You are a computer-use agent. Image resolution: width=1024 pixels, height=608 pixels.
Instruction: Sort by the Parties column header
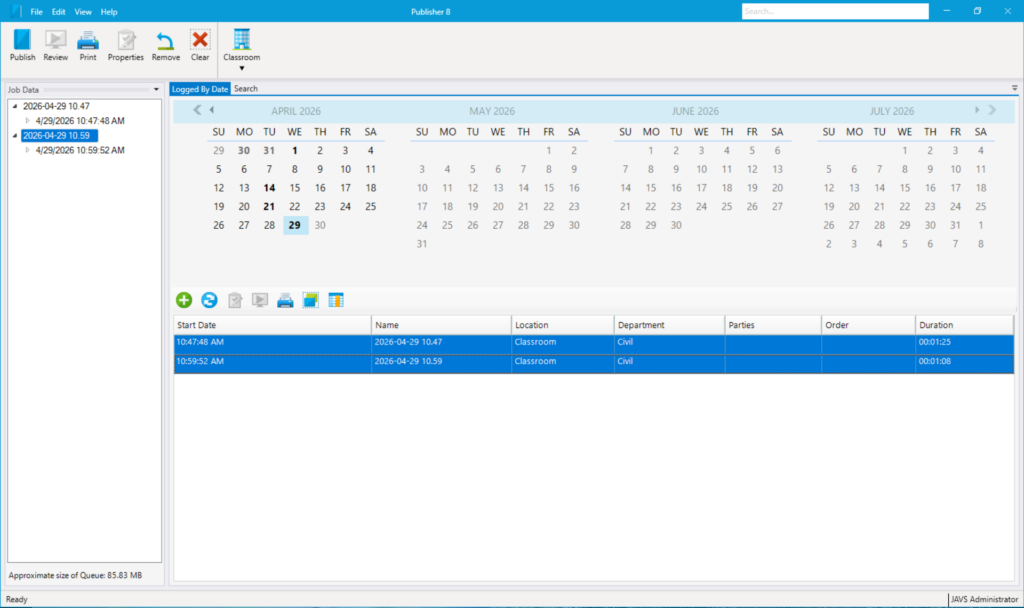coord(773,325)
